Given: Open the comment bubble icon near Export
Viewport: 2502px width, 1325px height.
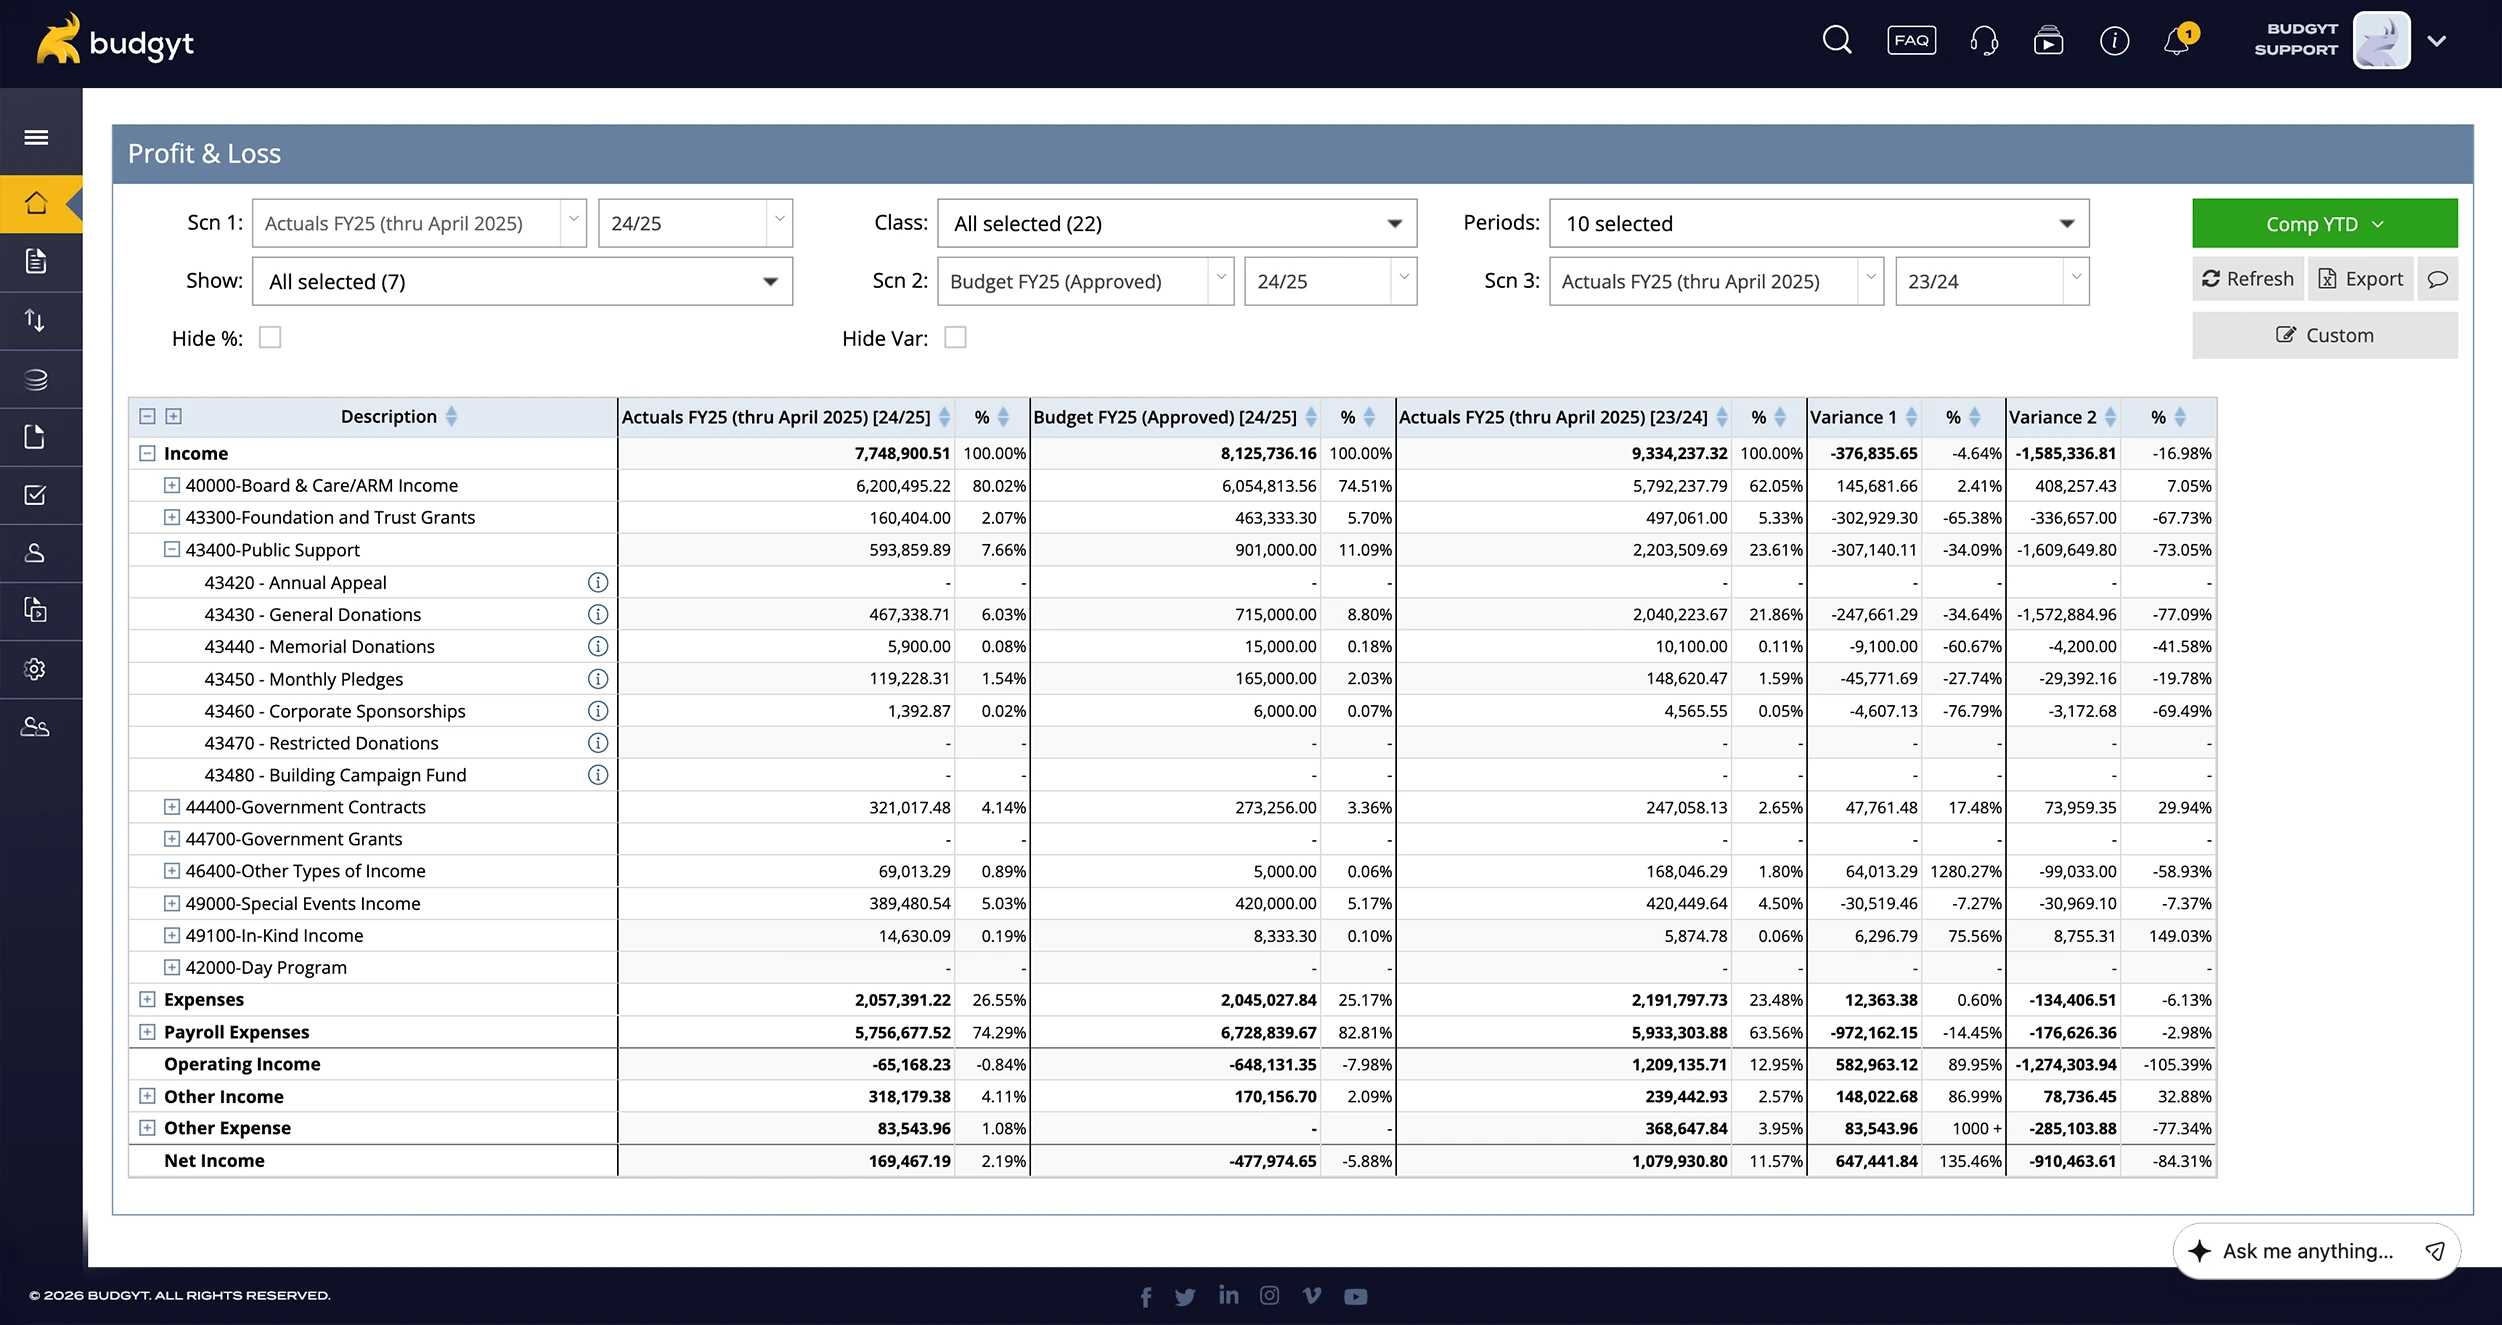Looking at the screenshot, I should coord(2438,279).
